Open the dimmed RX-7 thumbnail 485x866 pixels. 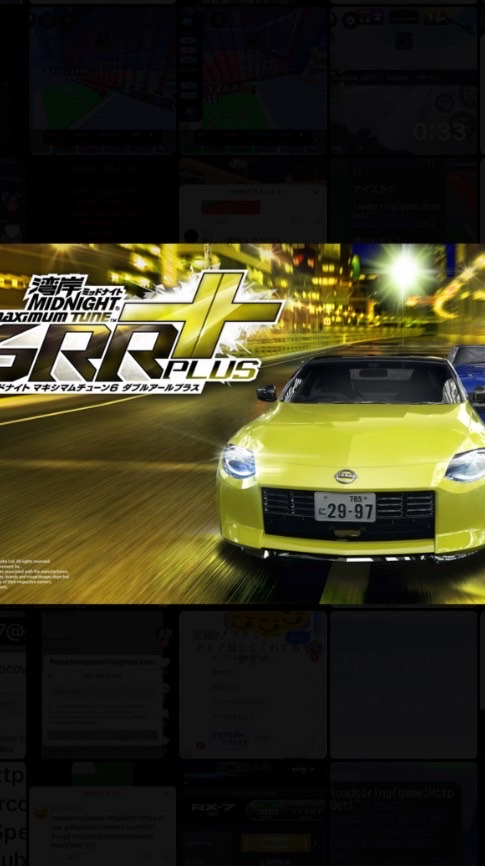[253, 814]
